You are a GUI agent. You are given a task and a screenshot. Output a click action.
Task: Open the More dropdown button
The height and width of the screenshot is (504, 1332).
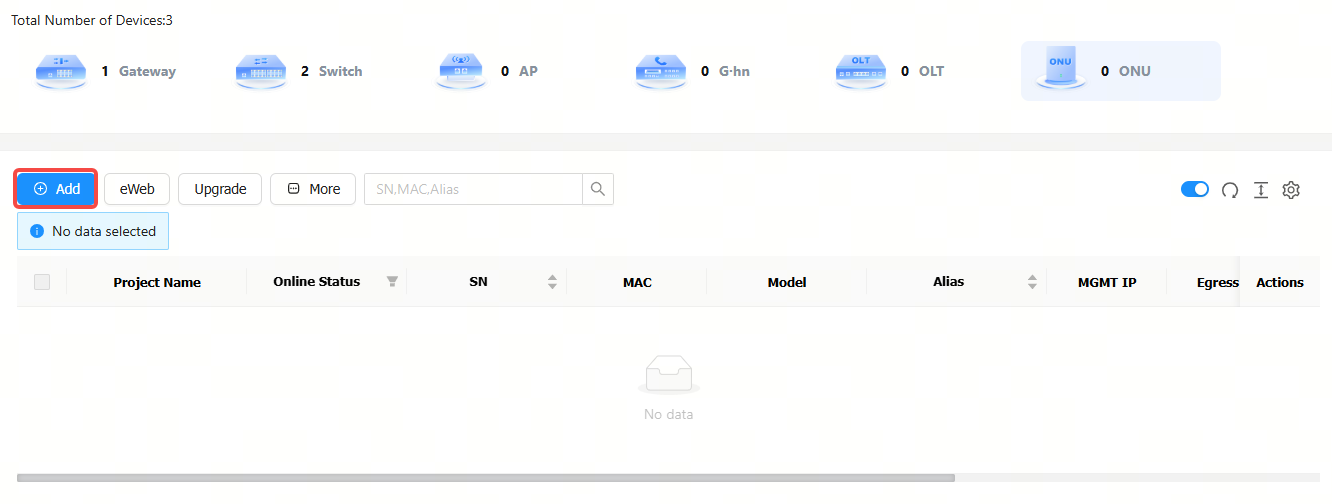(x=313, y=189)
